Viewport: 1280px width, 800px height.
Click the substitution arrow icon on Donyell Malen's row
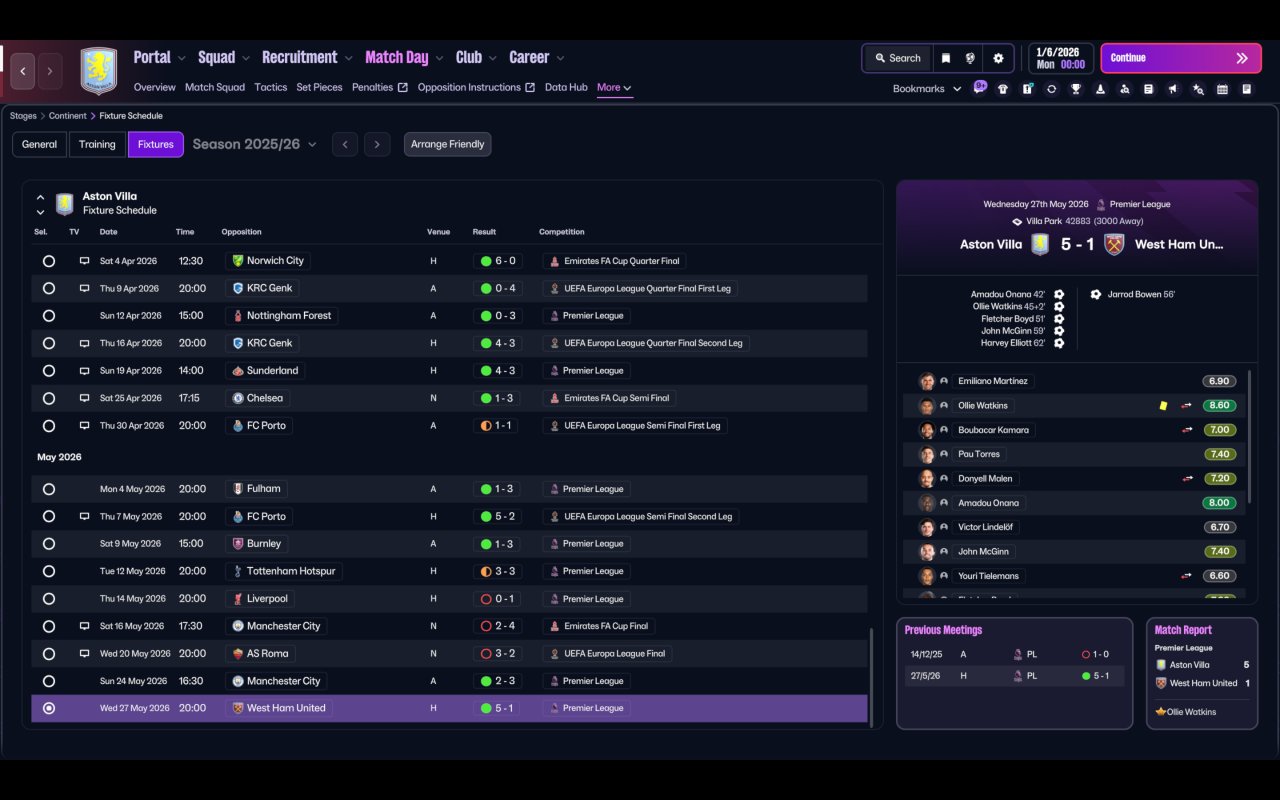click(x=1187, y=479)
